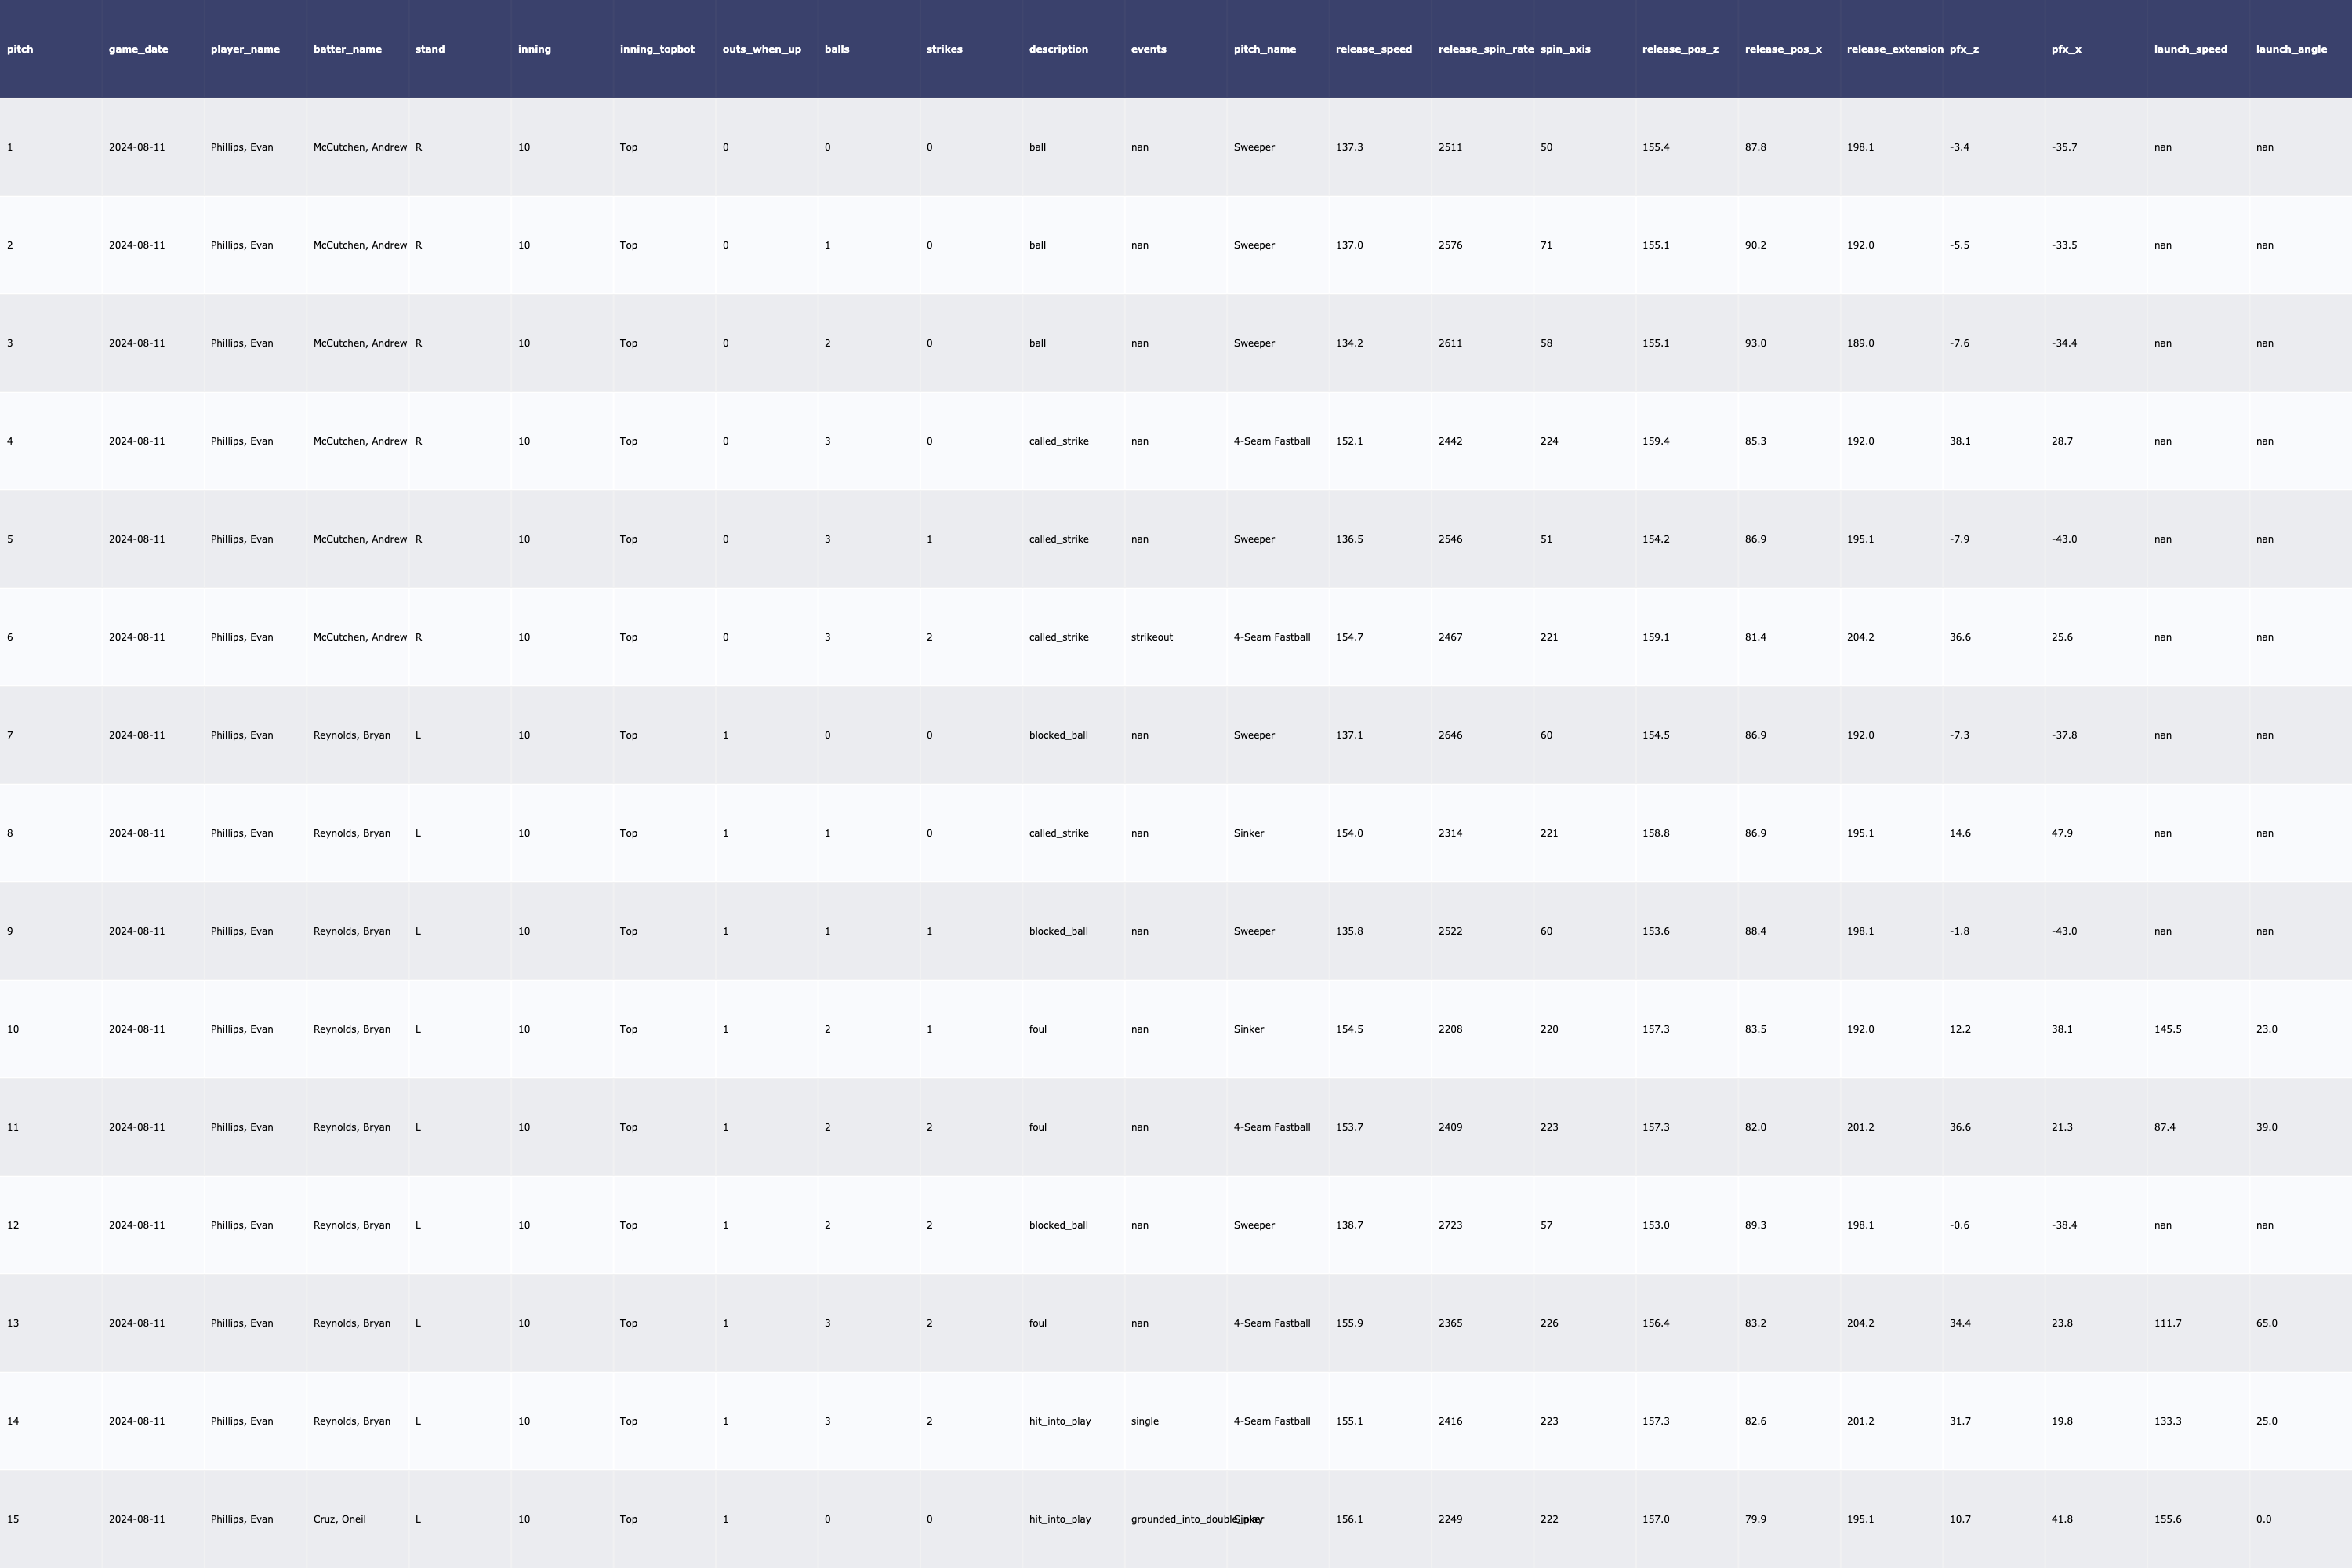Click the release_speed column header
2352x1568 pixels.
tap(1373, 49)
